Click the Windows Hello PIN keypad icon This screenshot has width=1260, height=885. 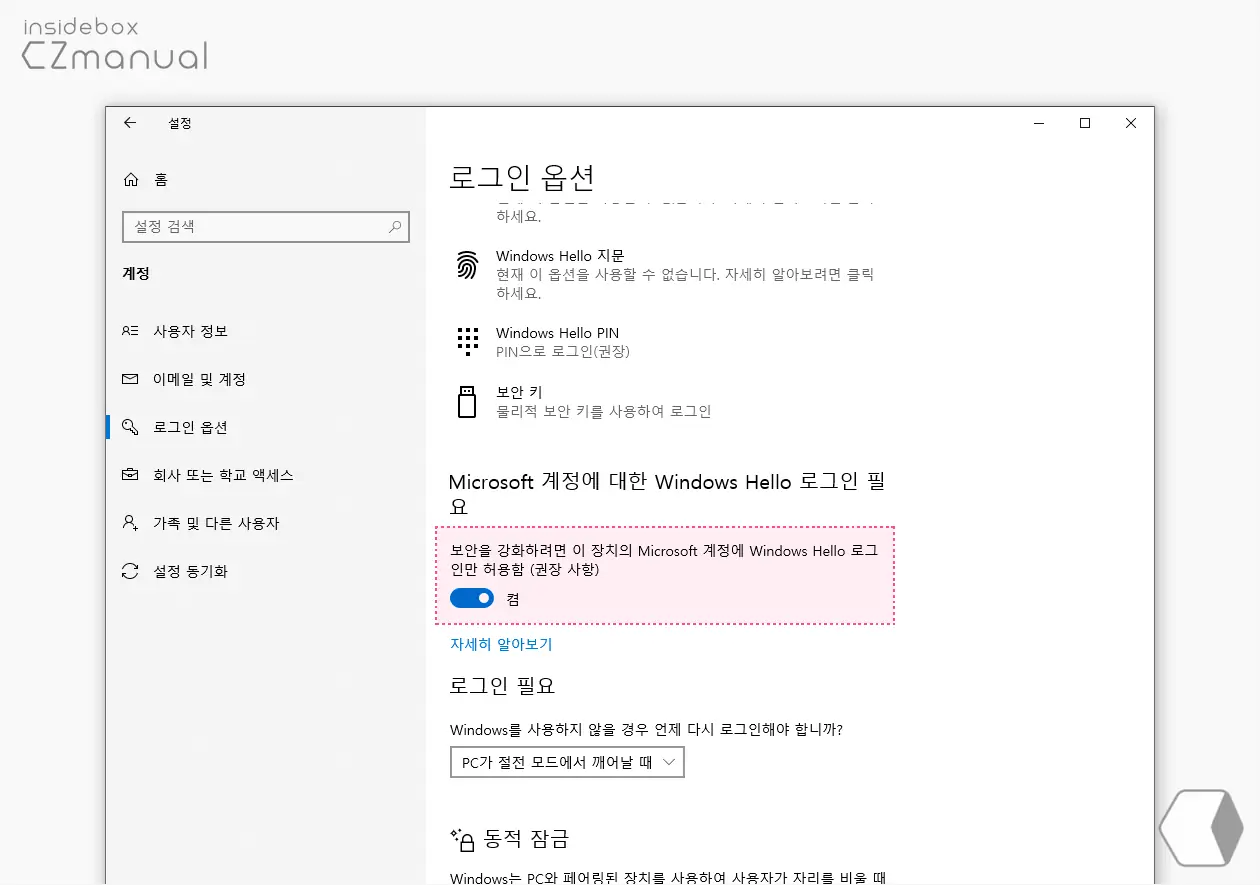click(467, 341)
